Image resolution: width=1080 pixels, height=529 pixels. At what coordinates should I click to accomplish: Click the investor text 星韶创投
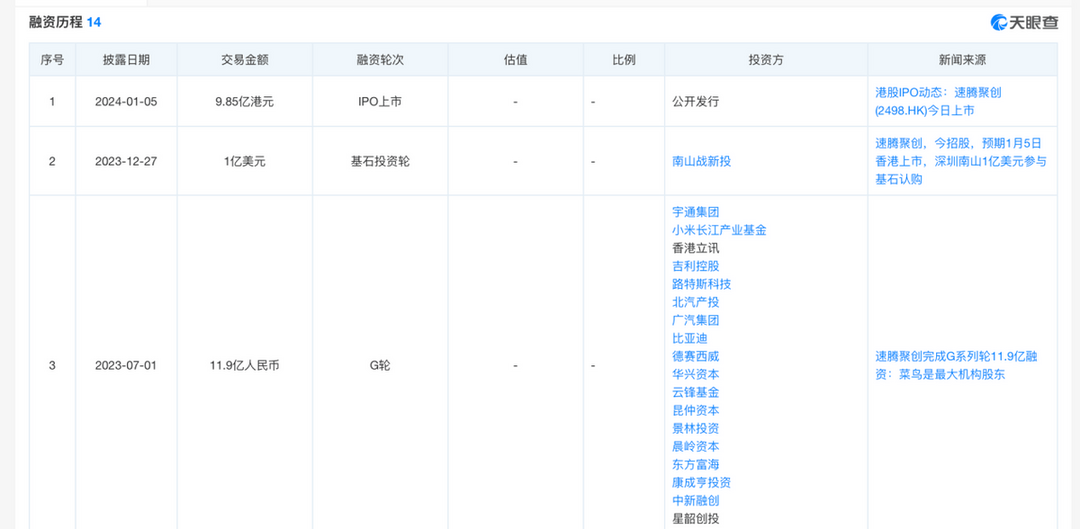pos(696,519)
